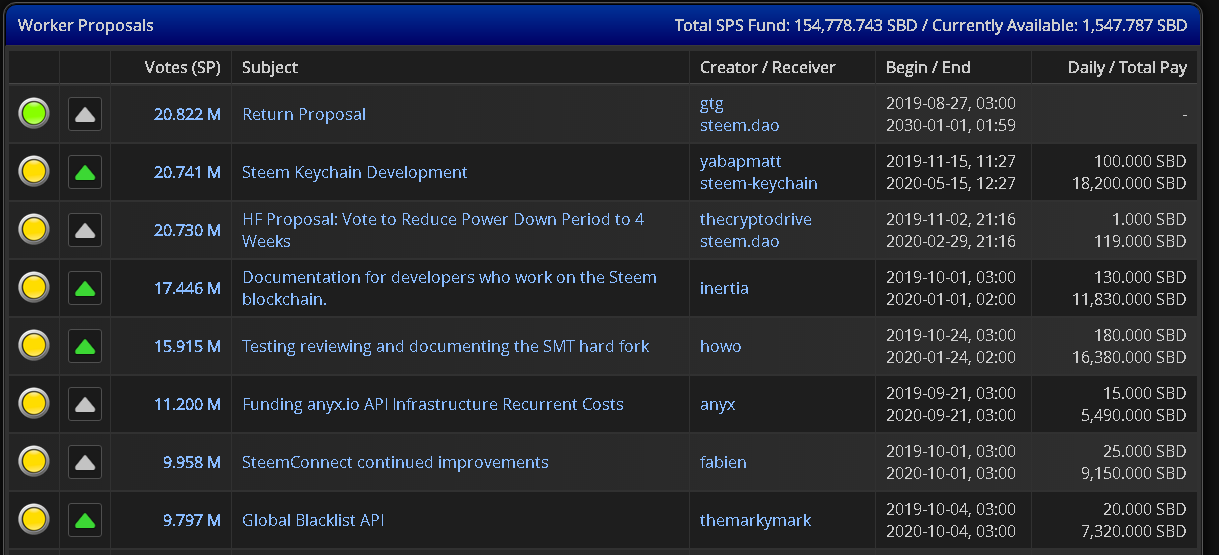Viewport: 1219px width, 555px height.
Task: Open HF Proposal Reduce Power Down Period link
Action: point(443,230)
